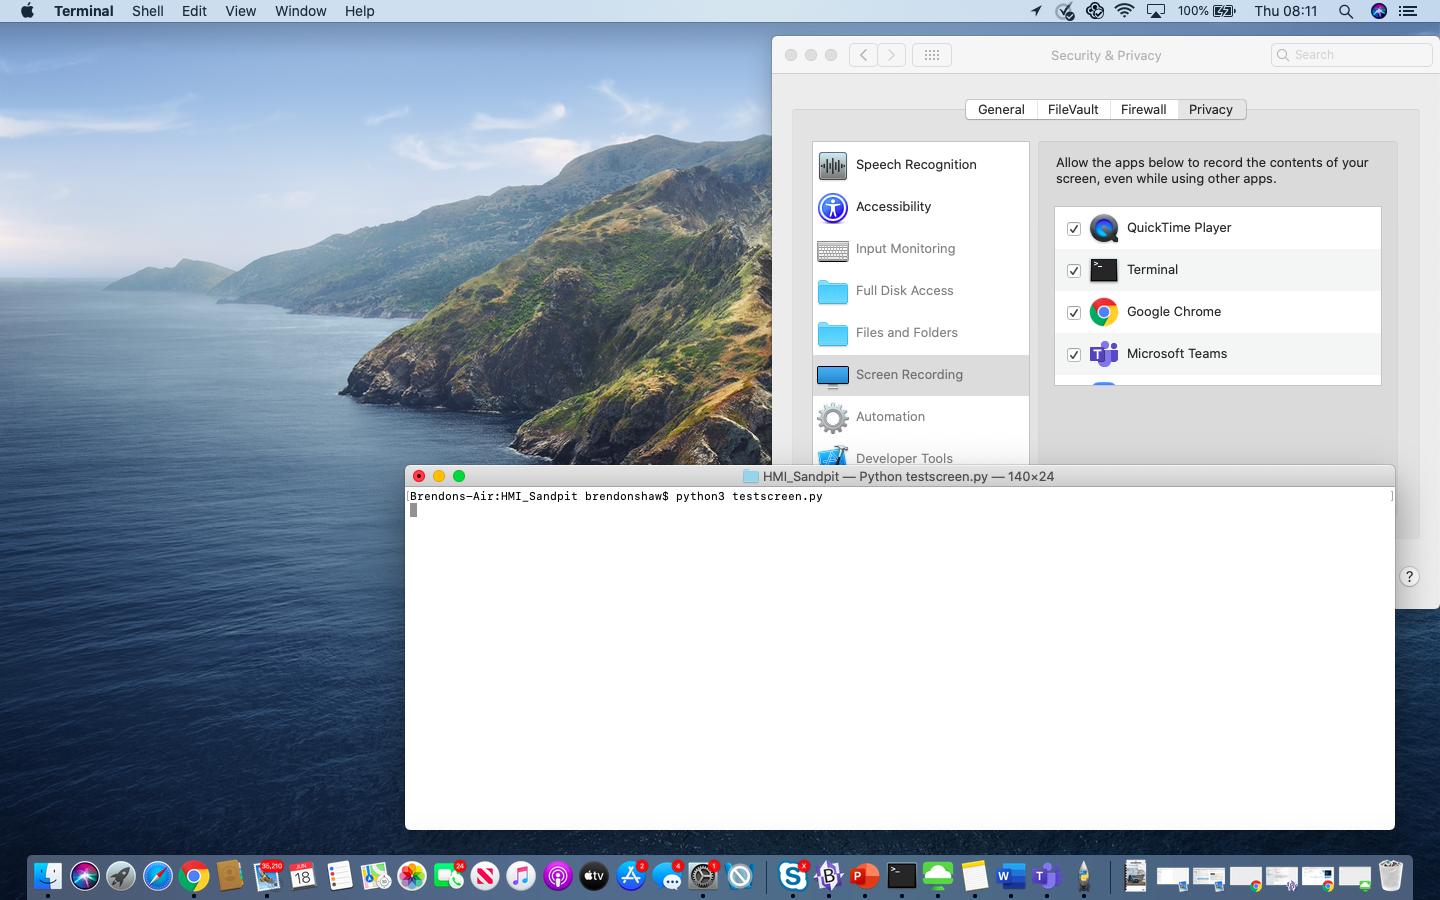Click the Security & Privacy help button
Image resolution: width=1440 pixels, height=900 pixels.
(x=1409, y=577)
